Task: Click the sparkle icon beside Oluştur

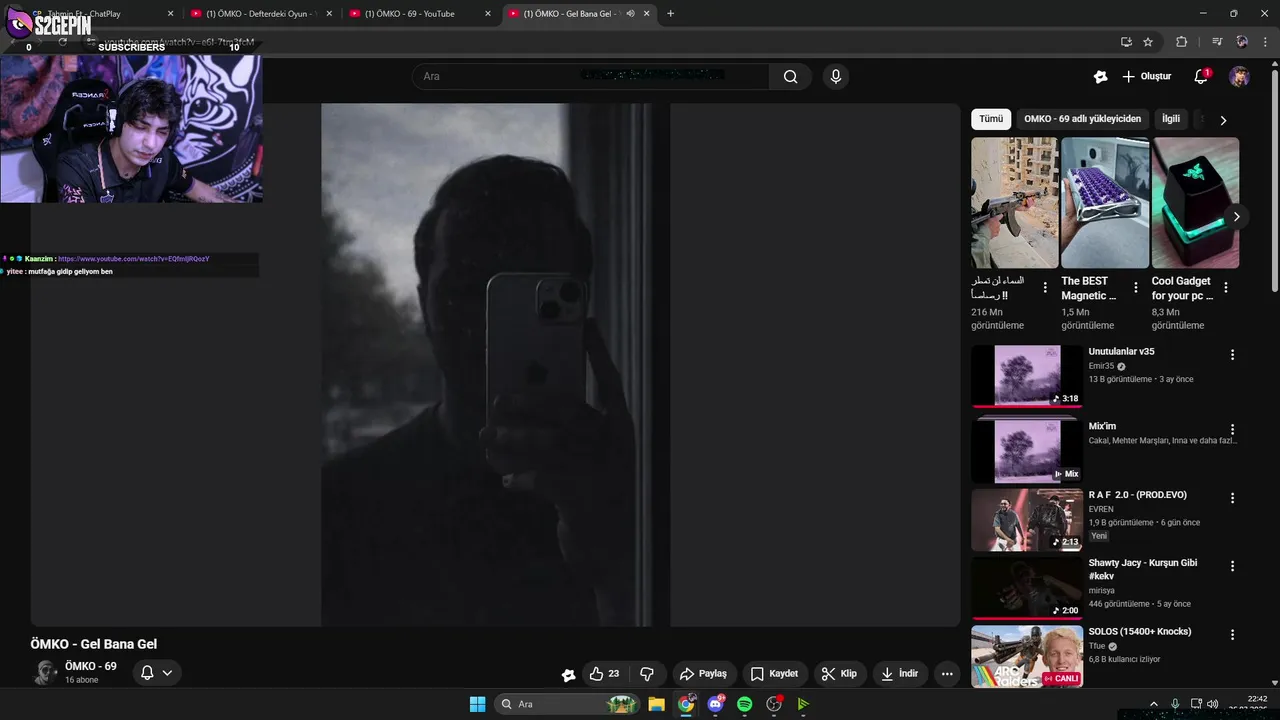Action: point(1101,76)
